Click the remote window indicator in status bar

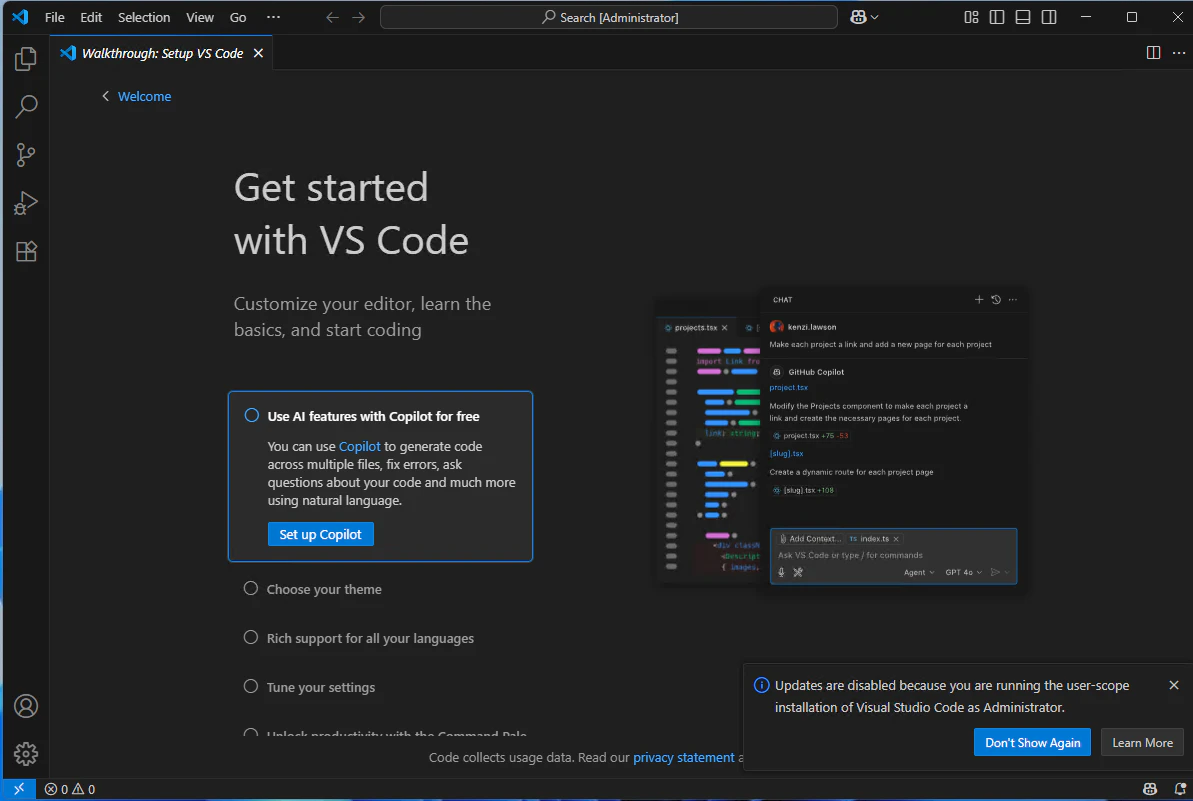coord(19,789)
